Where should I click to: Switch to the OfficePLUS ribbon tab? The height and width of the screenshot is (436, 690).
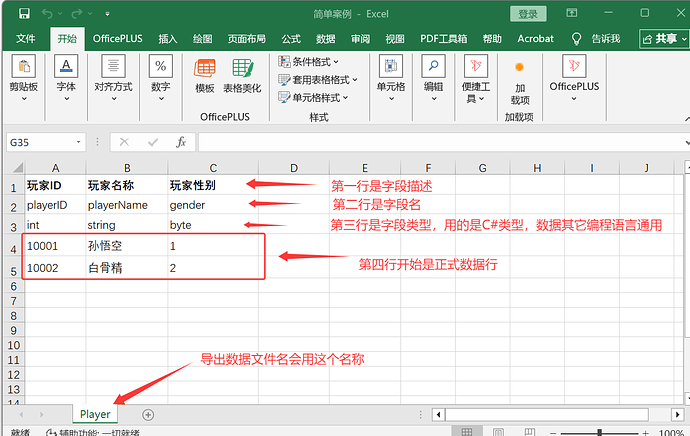click(117, 39)
